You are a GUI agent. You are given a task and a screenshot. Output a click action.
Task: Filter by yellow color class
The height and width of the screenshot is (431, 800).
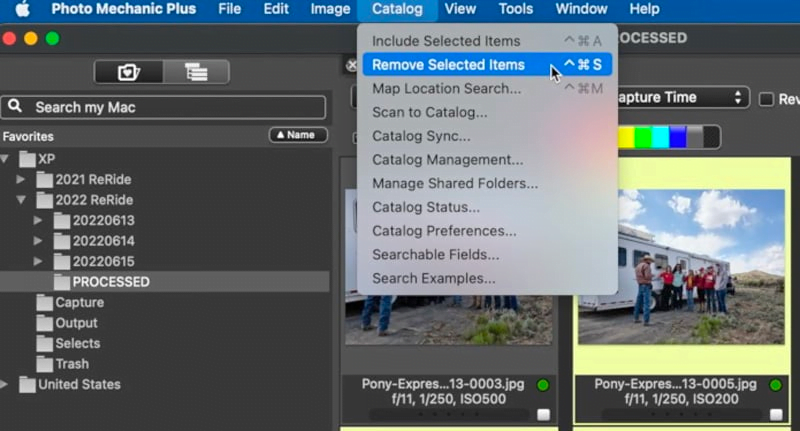[x=626, y=138]
